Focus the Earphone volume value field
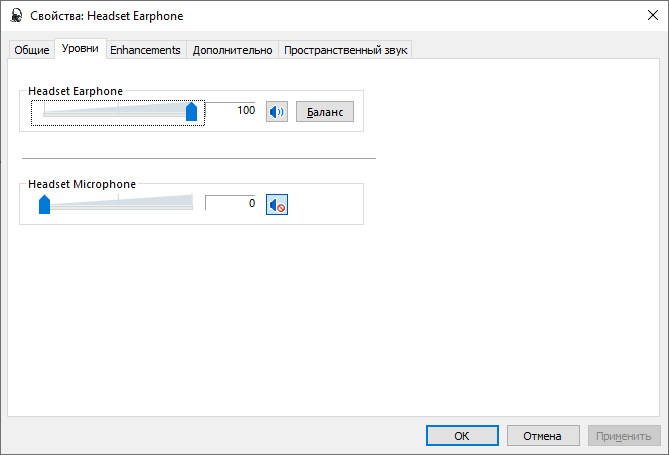 click(x=231, y=111)
